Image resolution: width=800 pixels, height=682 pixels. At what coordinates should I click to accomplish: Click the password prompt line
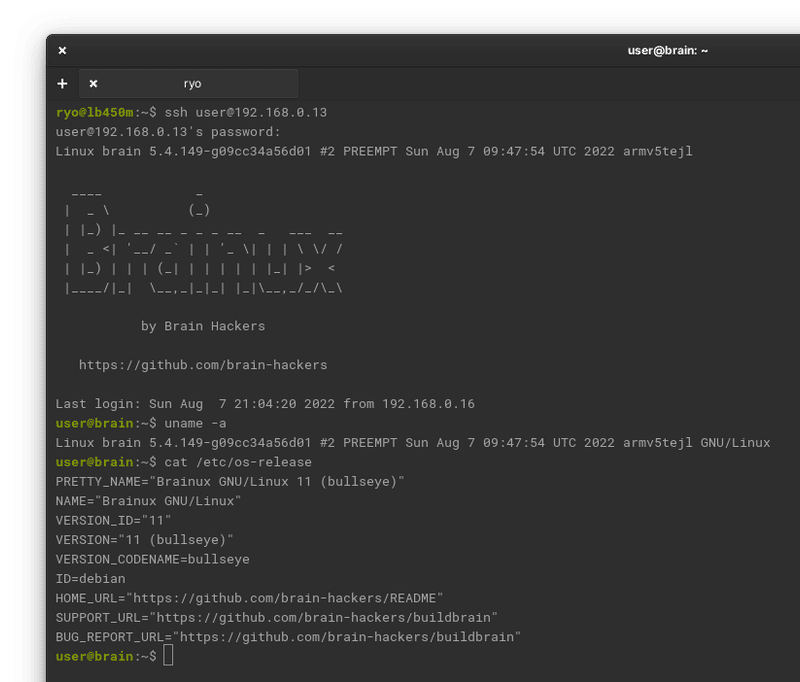[170, 132]
